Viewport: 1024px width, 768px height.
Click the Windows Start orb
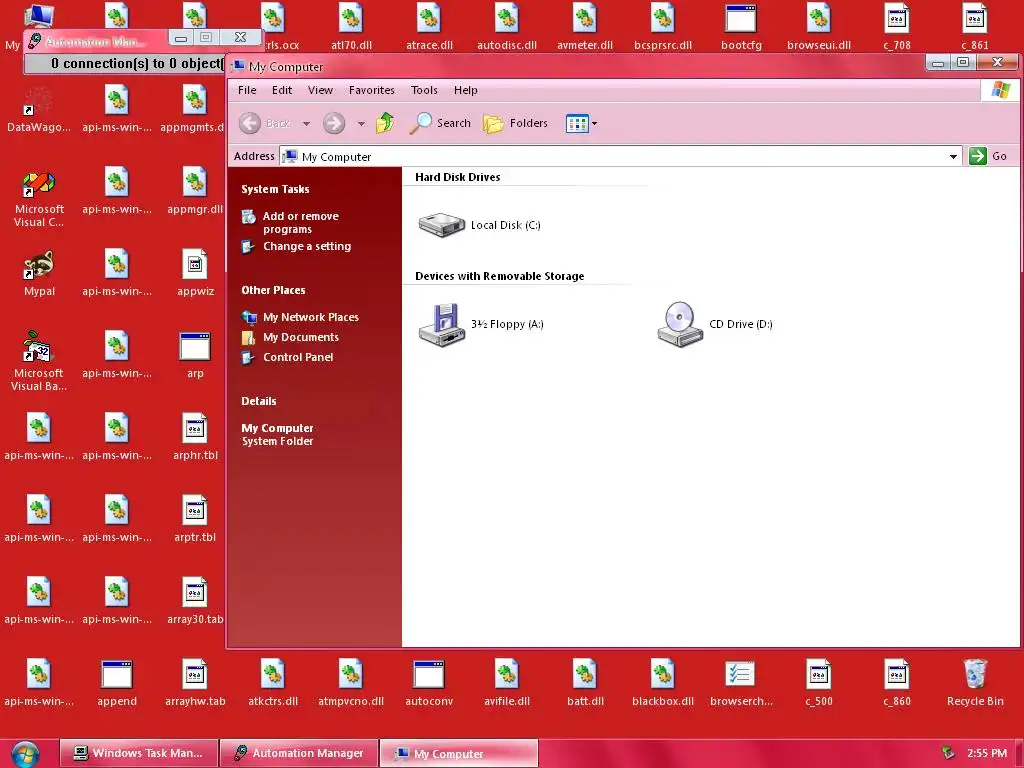pos(25,754)
